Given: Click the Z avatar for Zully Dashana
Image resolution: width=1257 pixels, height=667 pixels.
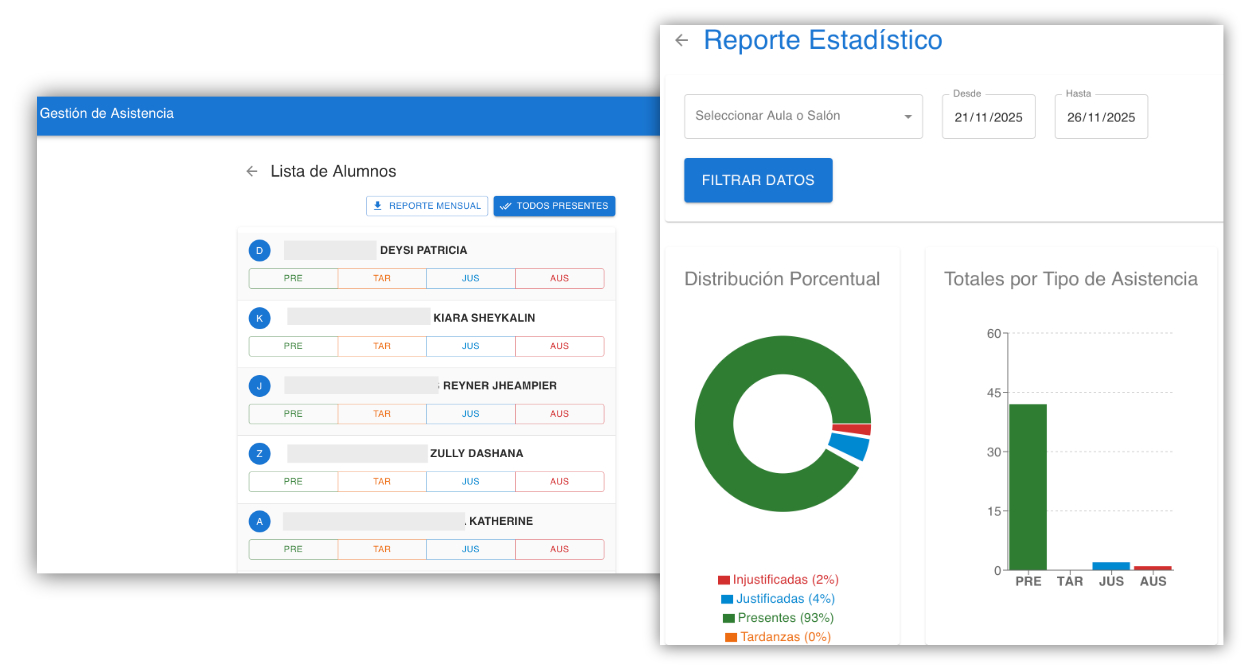Looking at the screenshot, I should 259,454.
